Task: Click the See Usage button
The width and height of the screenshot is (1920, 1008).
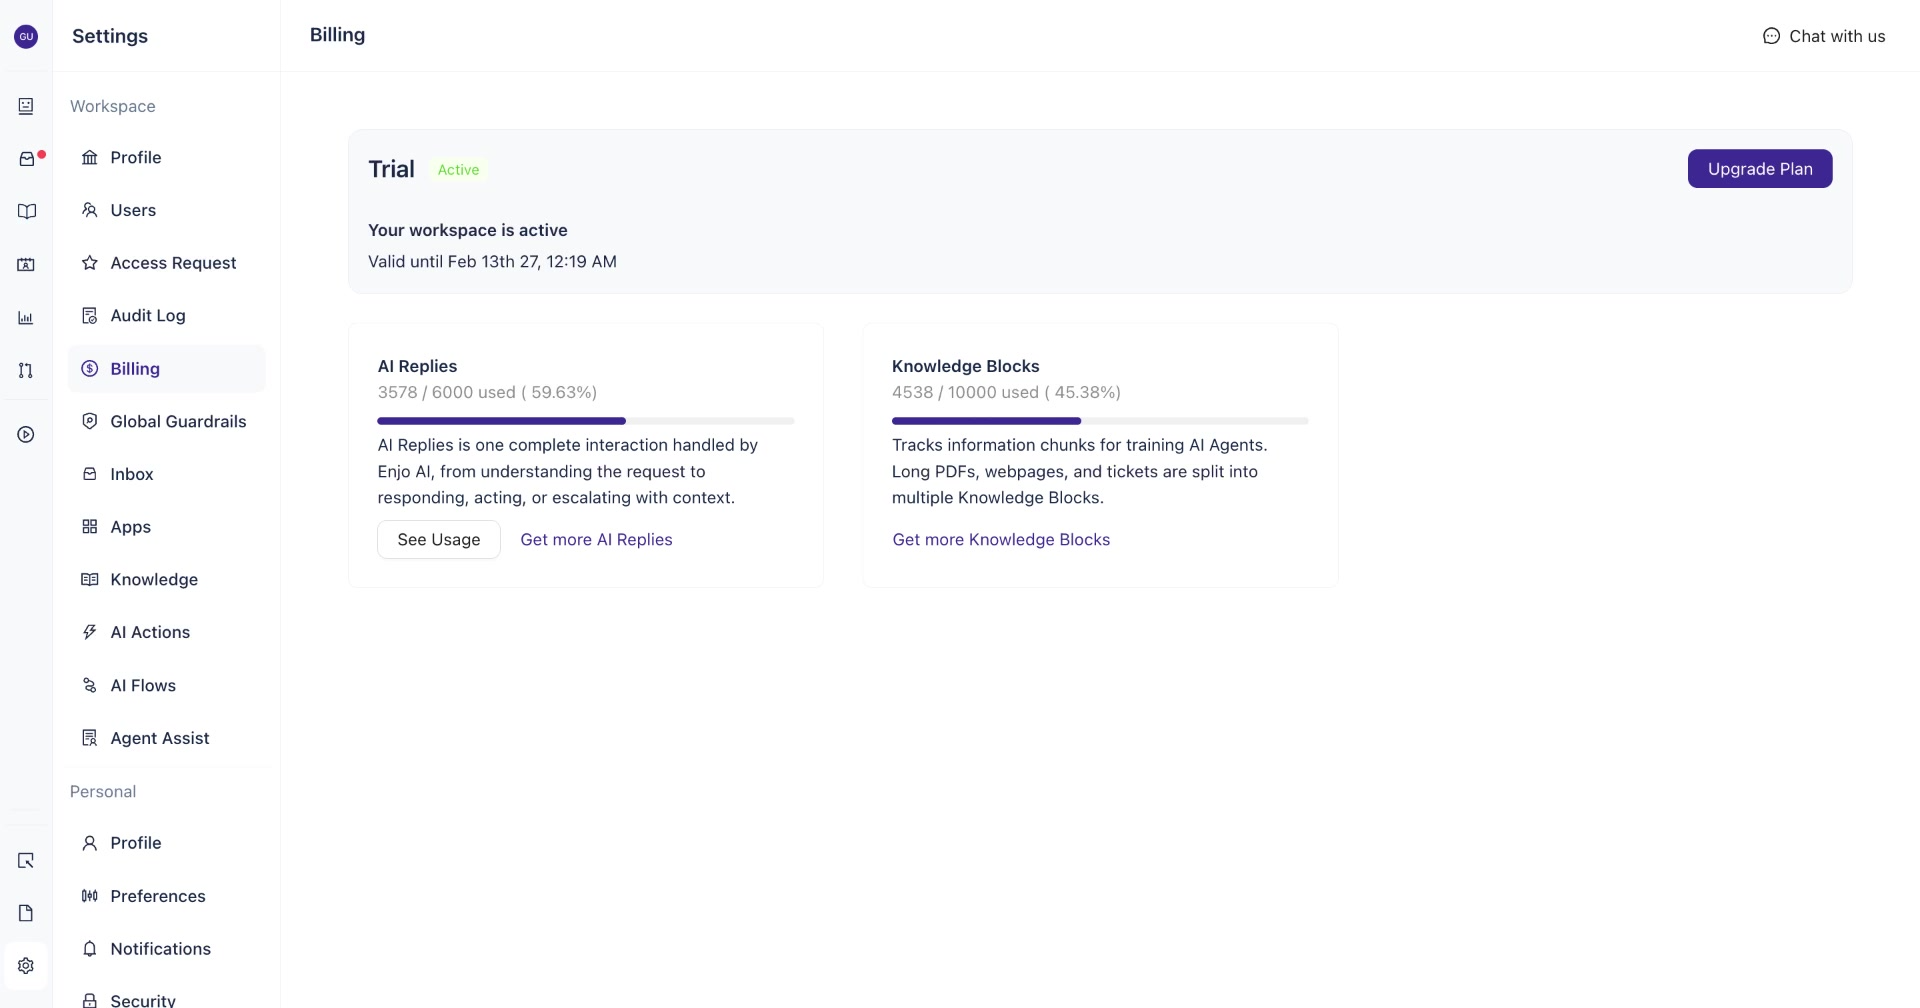Action: (439, 539)
